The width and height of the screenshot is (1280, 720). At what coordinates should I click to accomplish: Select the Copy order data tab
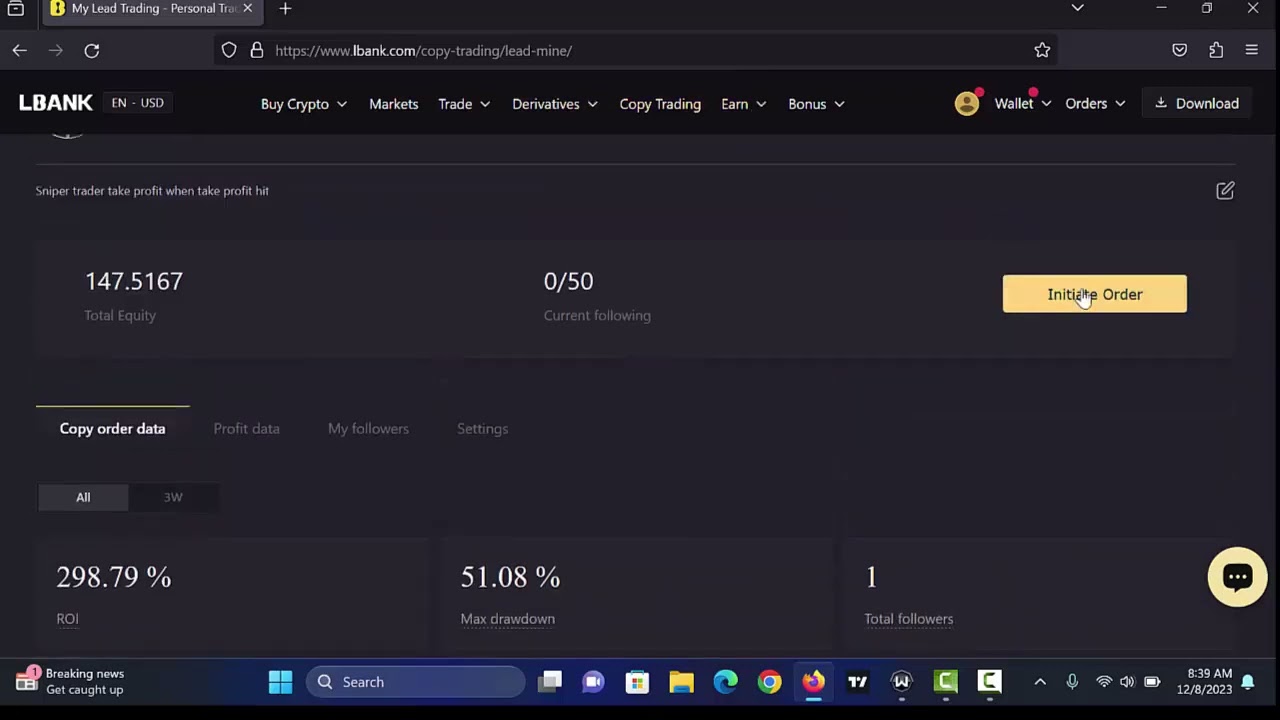(x=112, y=428)
